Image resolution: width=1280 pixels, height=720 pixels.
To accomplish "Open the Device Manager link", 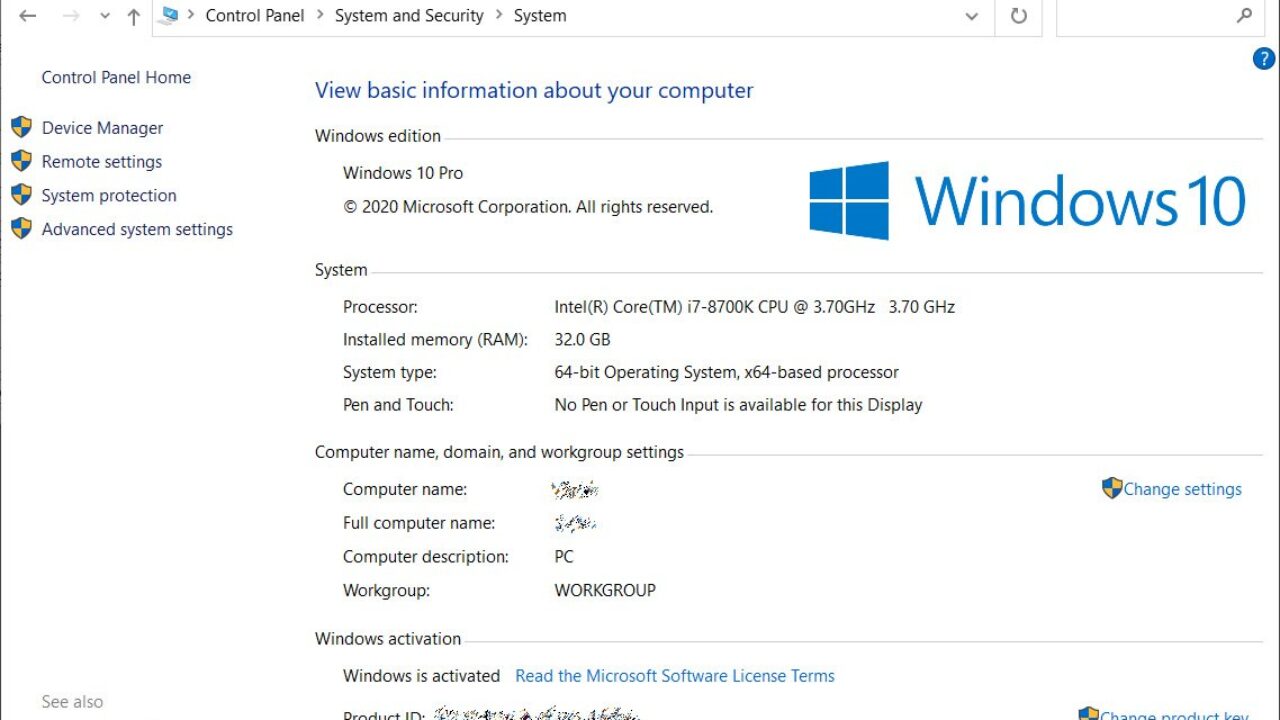I will (x=102, y=128).
